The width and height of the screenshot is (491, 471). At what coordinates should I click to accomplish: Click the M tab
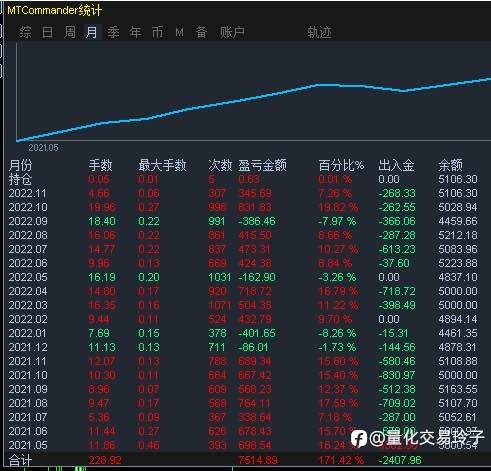coord(179,32)
